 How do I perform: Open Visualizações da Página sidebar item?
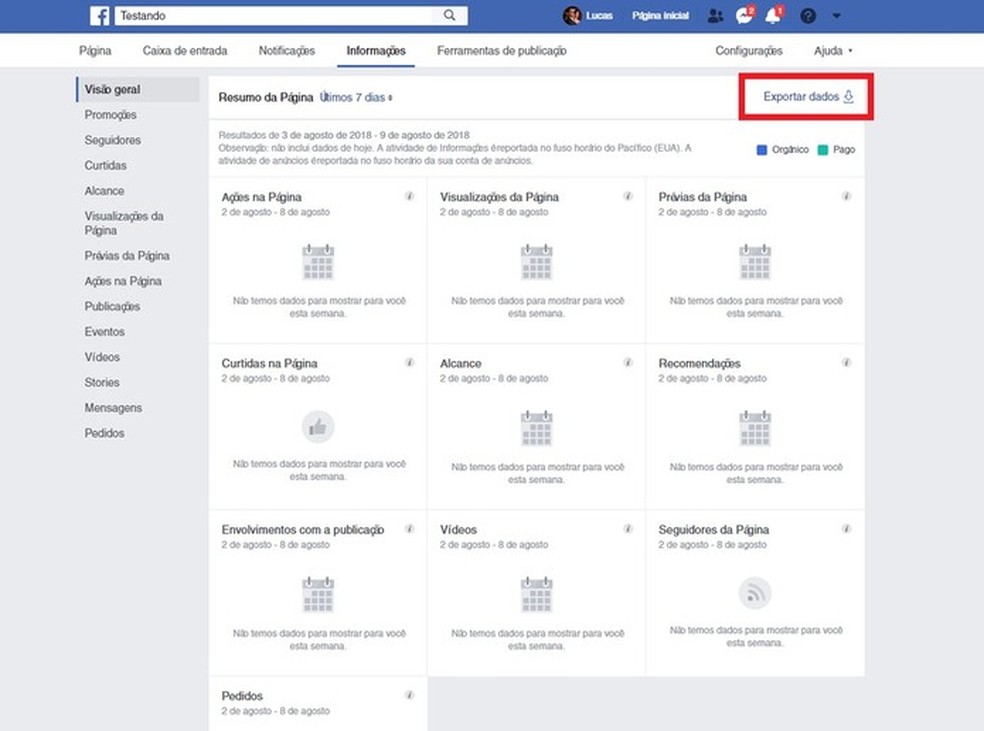(124, 223)
